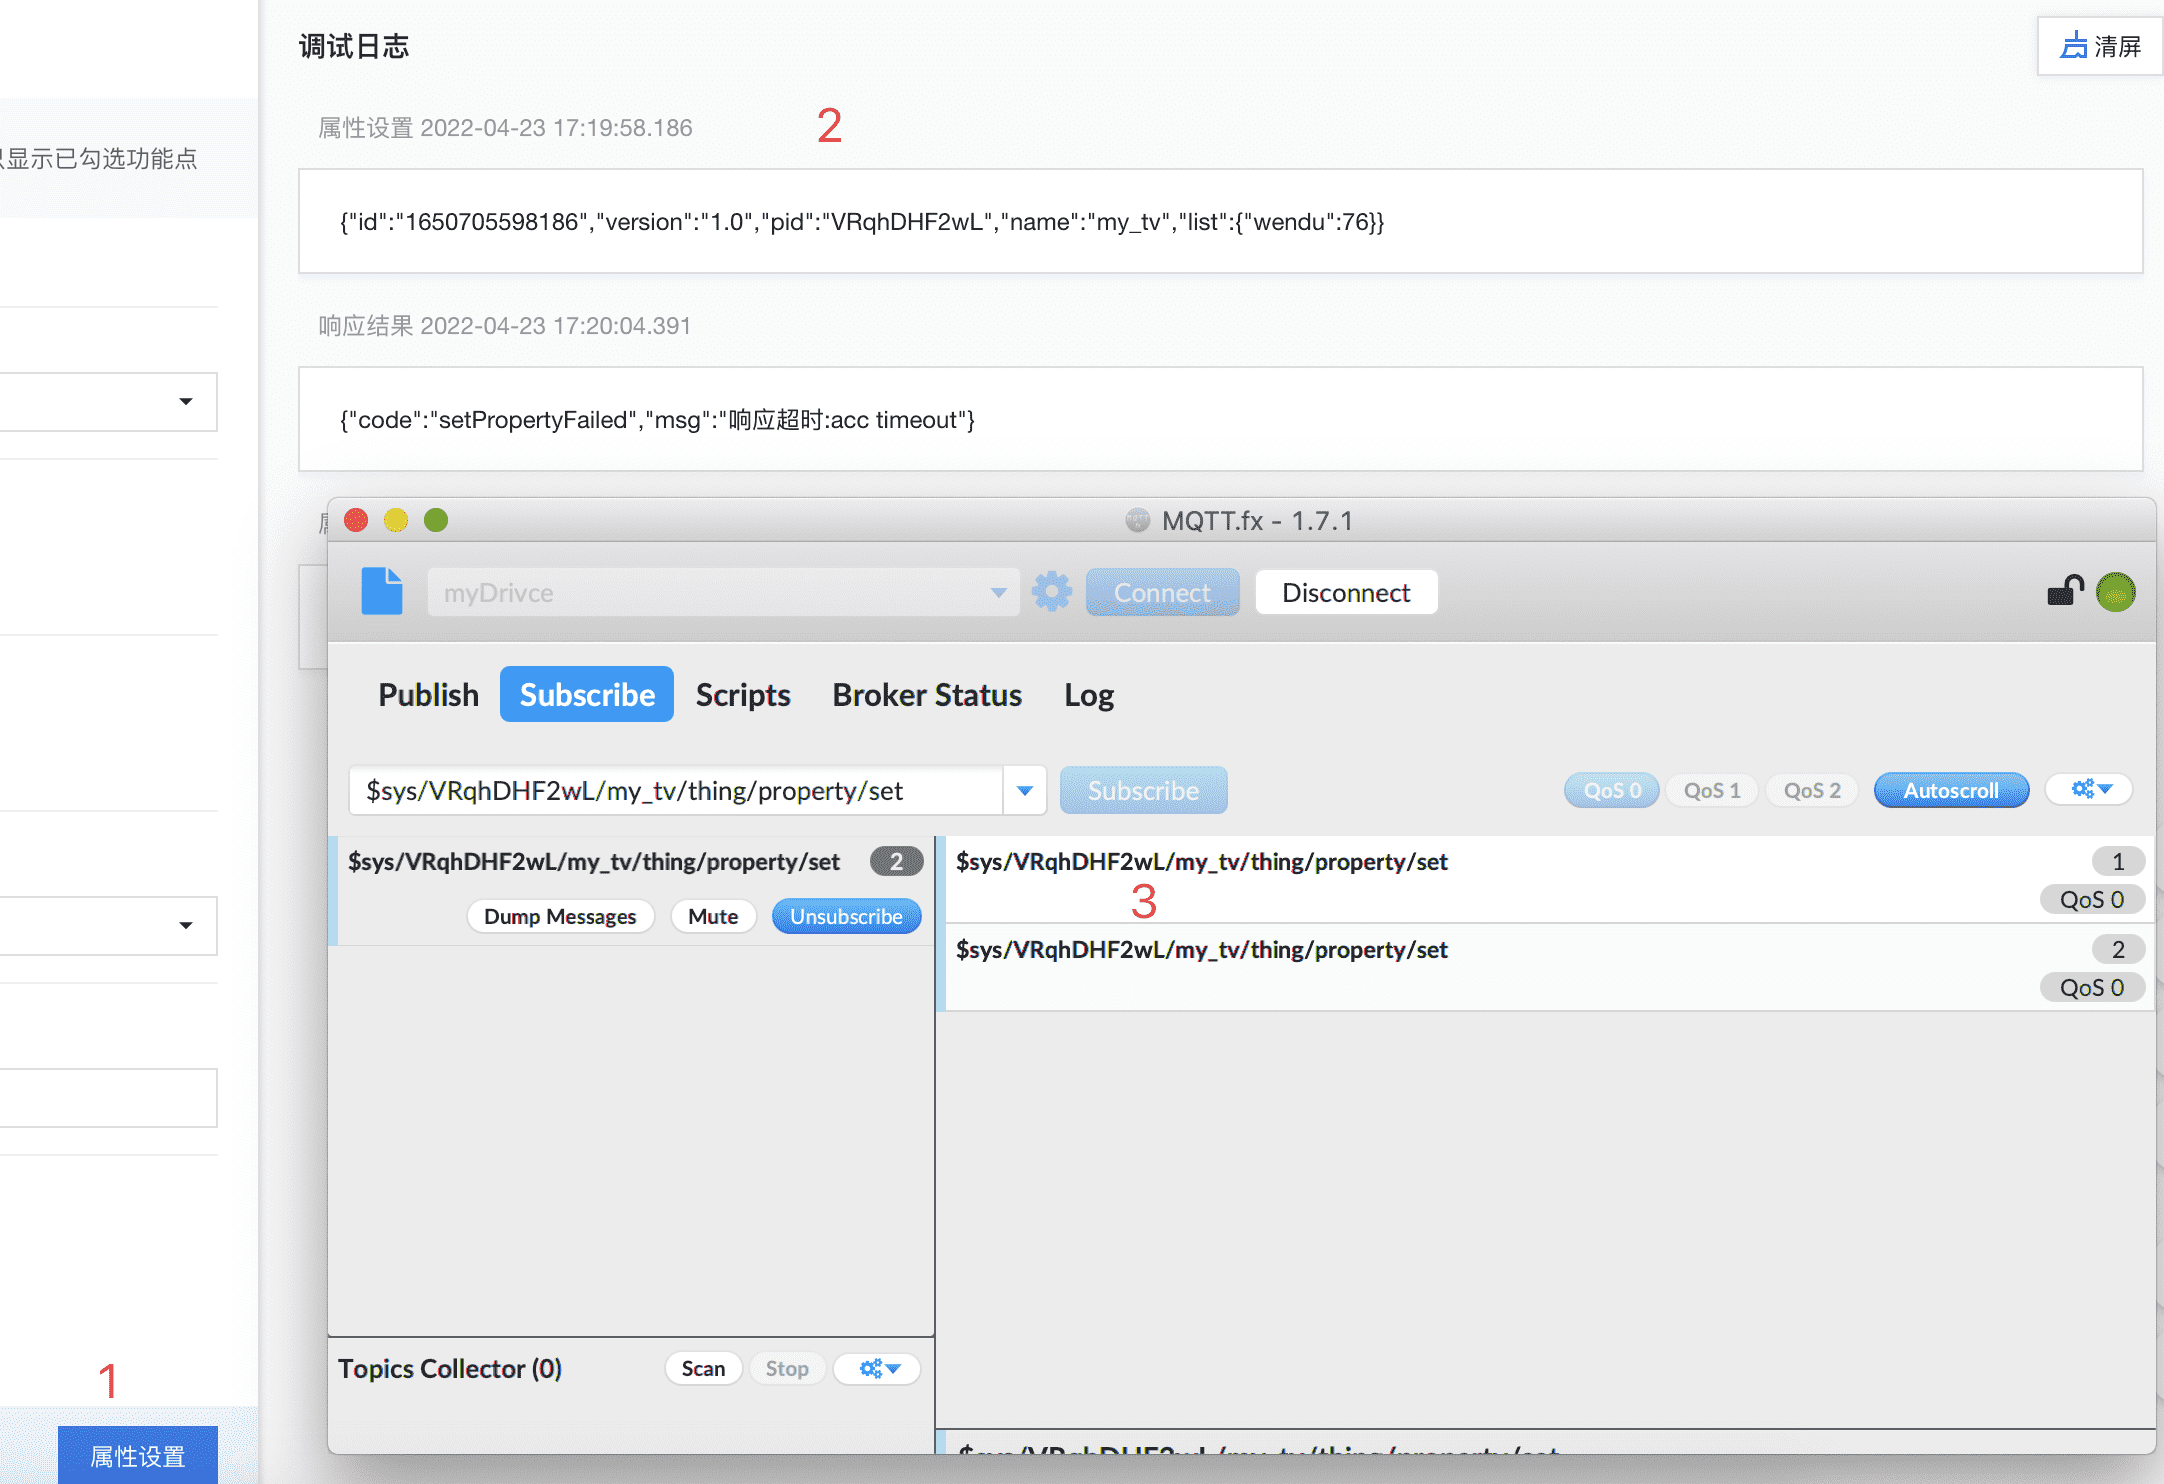Screen dimensions: 2164x1484
Task: Switch to the Publish tab
Action: 428,695
